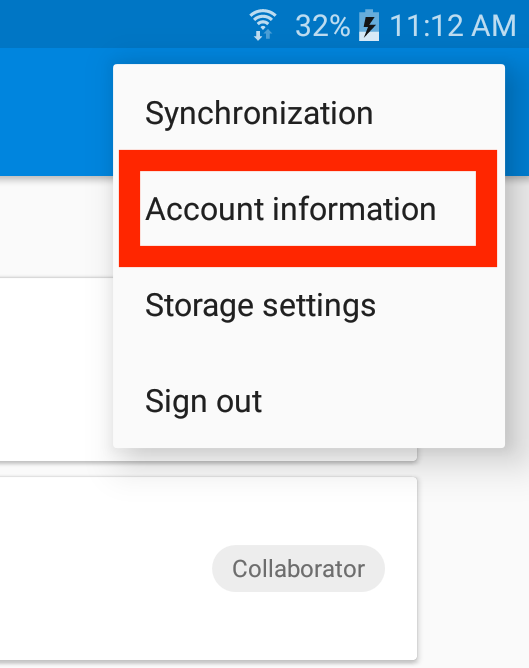Tap the 32% battery percentage indicator
This screenshot has width=529, height=668.
pos(322,26)
